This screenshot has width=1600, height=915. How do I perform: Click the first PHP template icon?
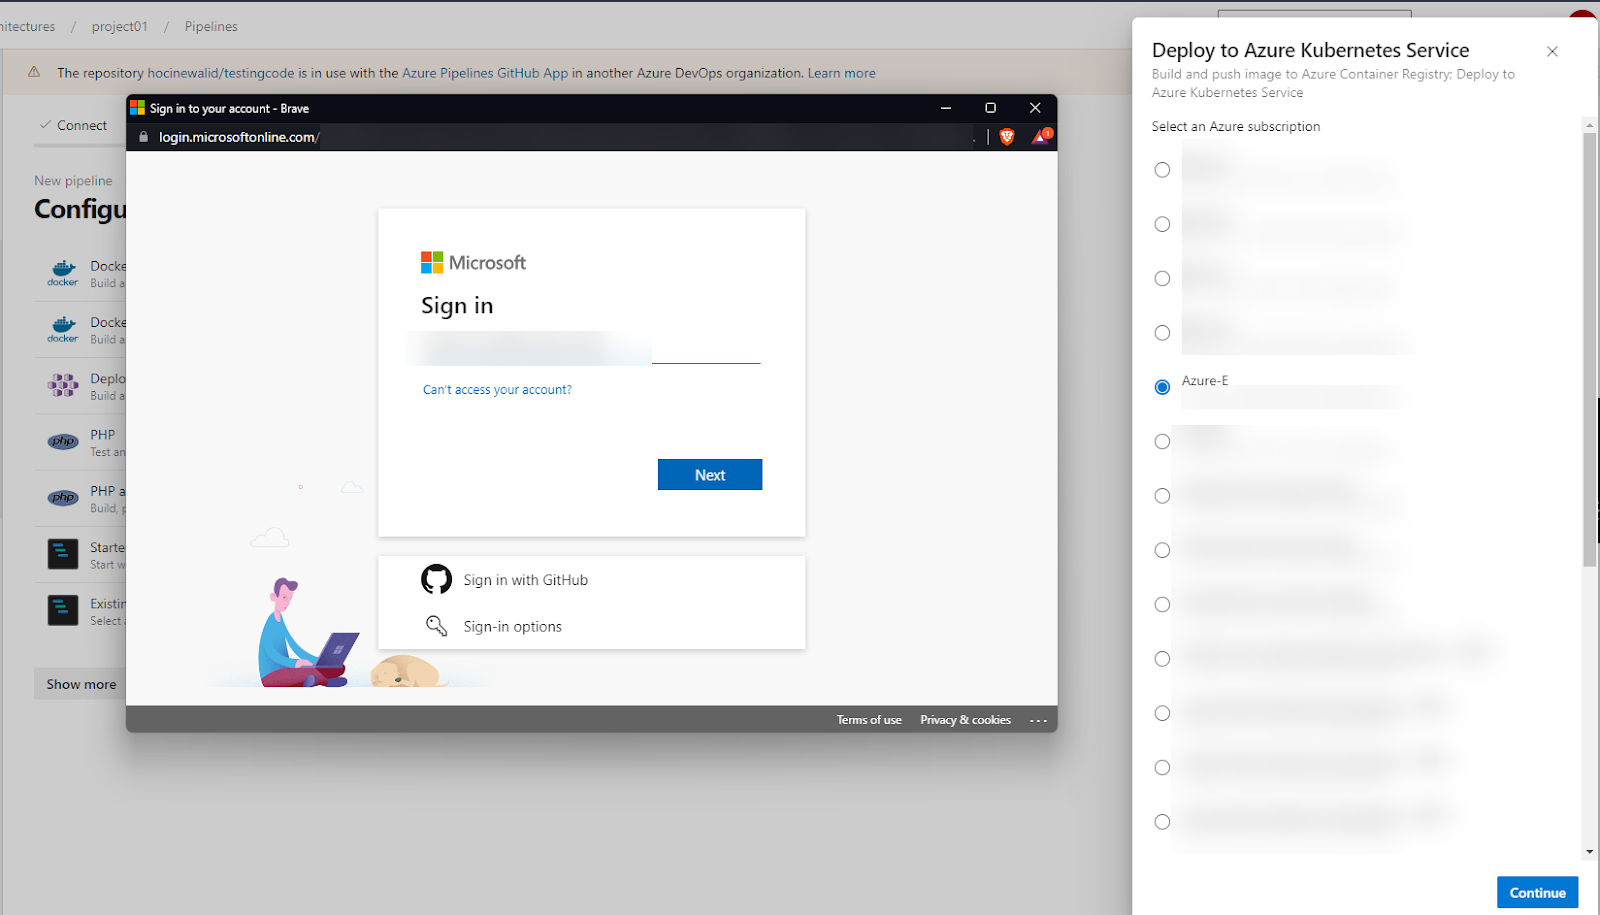[63, 441]
